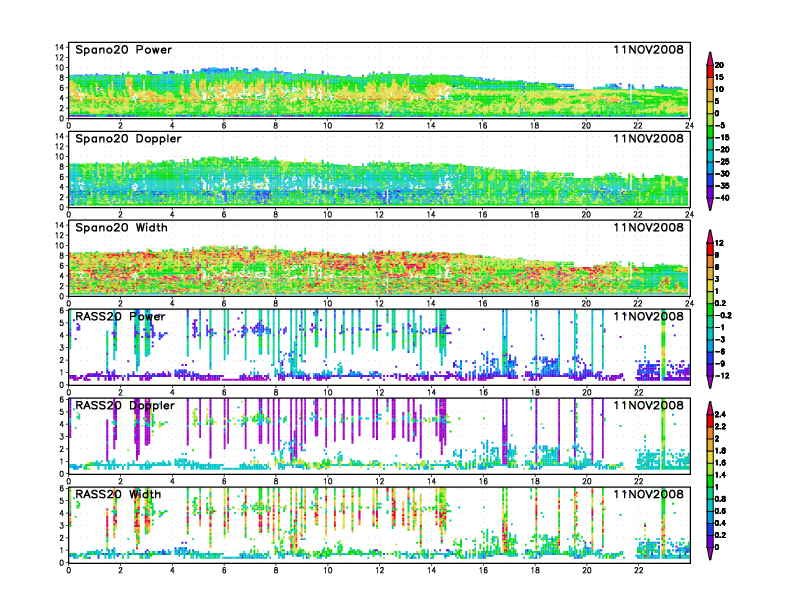Click the "2.2" label on the third colorbar
The height and width of the screenshot is (612, 792).
721,427
